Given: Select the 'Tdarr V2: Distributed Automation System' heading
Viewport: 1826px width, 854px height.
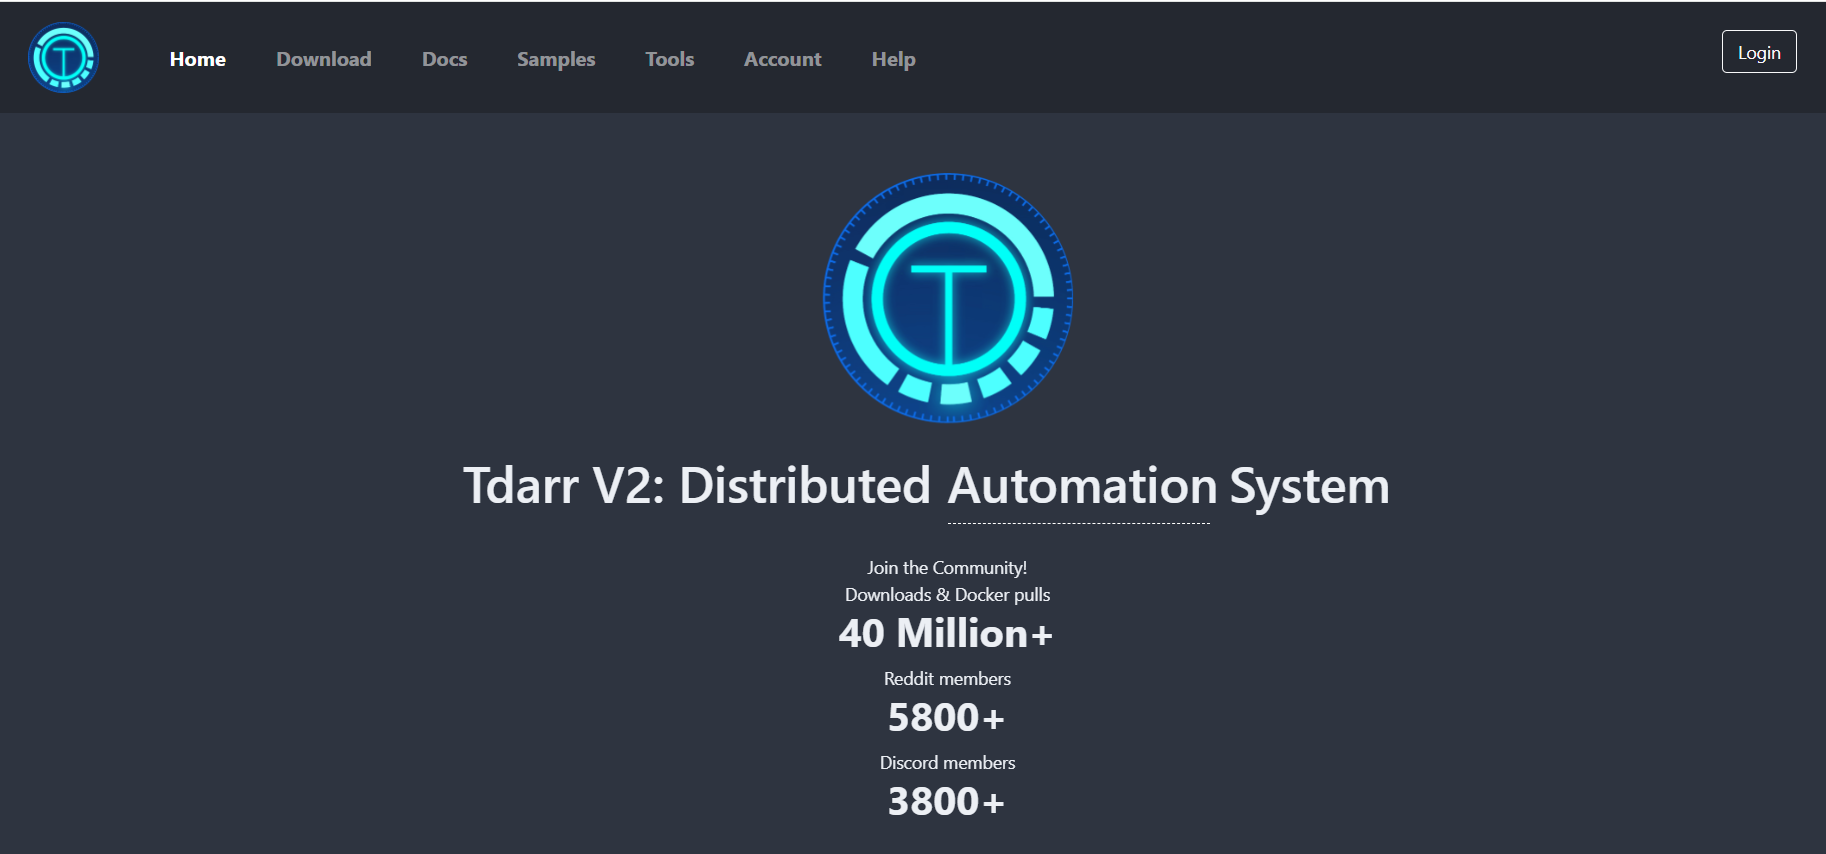Looking at the screenshot, I should [x=926, y=486].
